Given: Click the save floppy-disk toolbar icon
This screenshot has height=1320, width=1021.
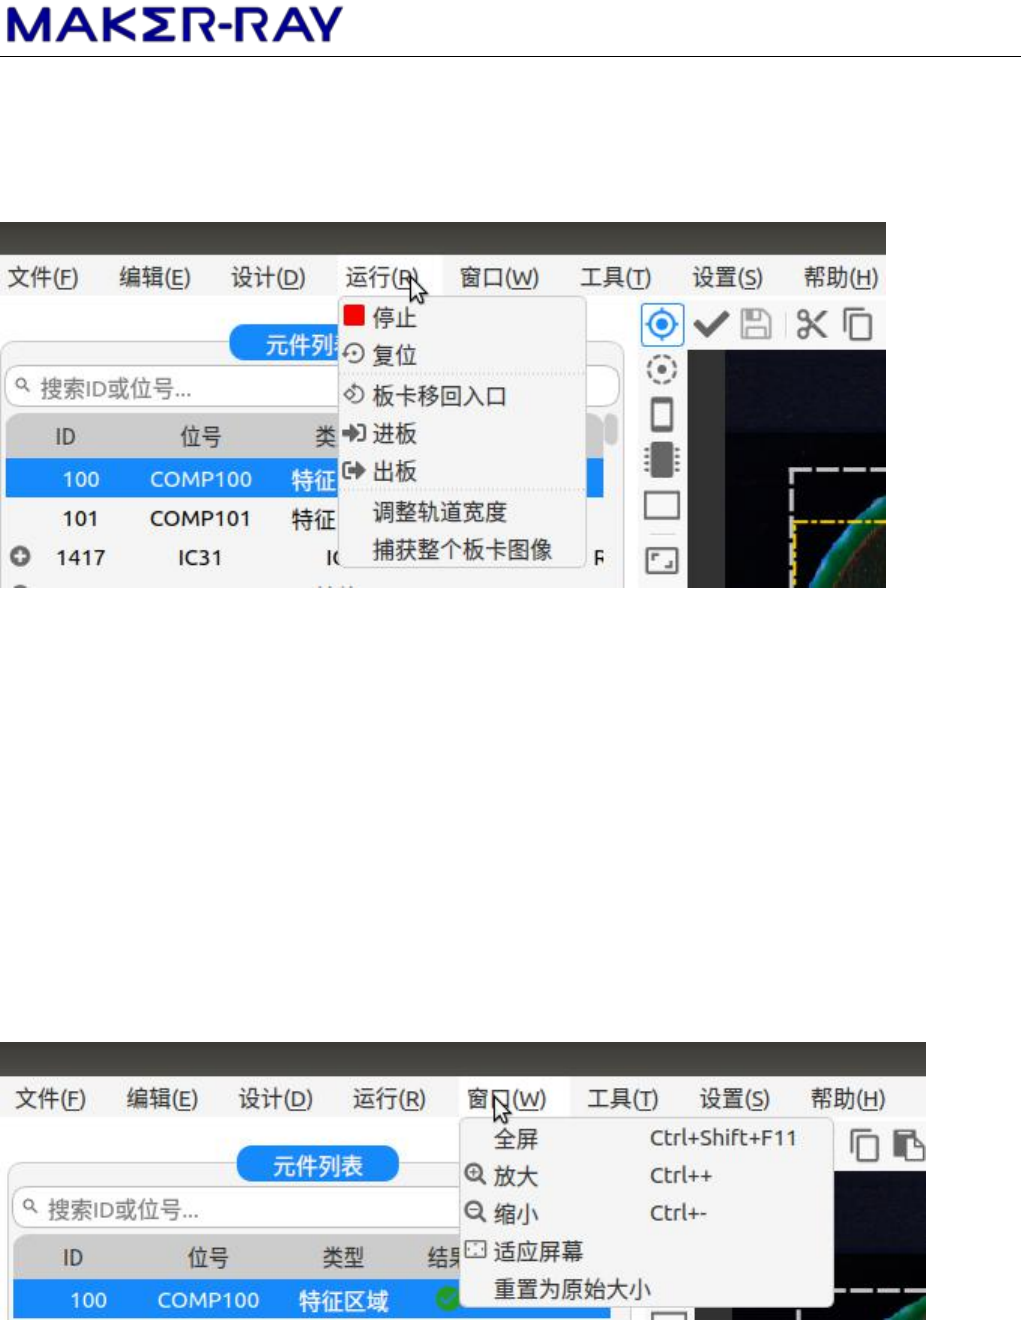Looking at the screenshot, I should pos(756,324).
